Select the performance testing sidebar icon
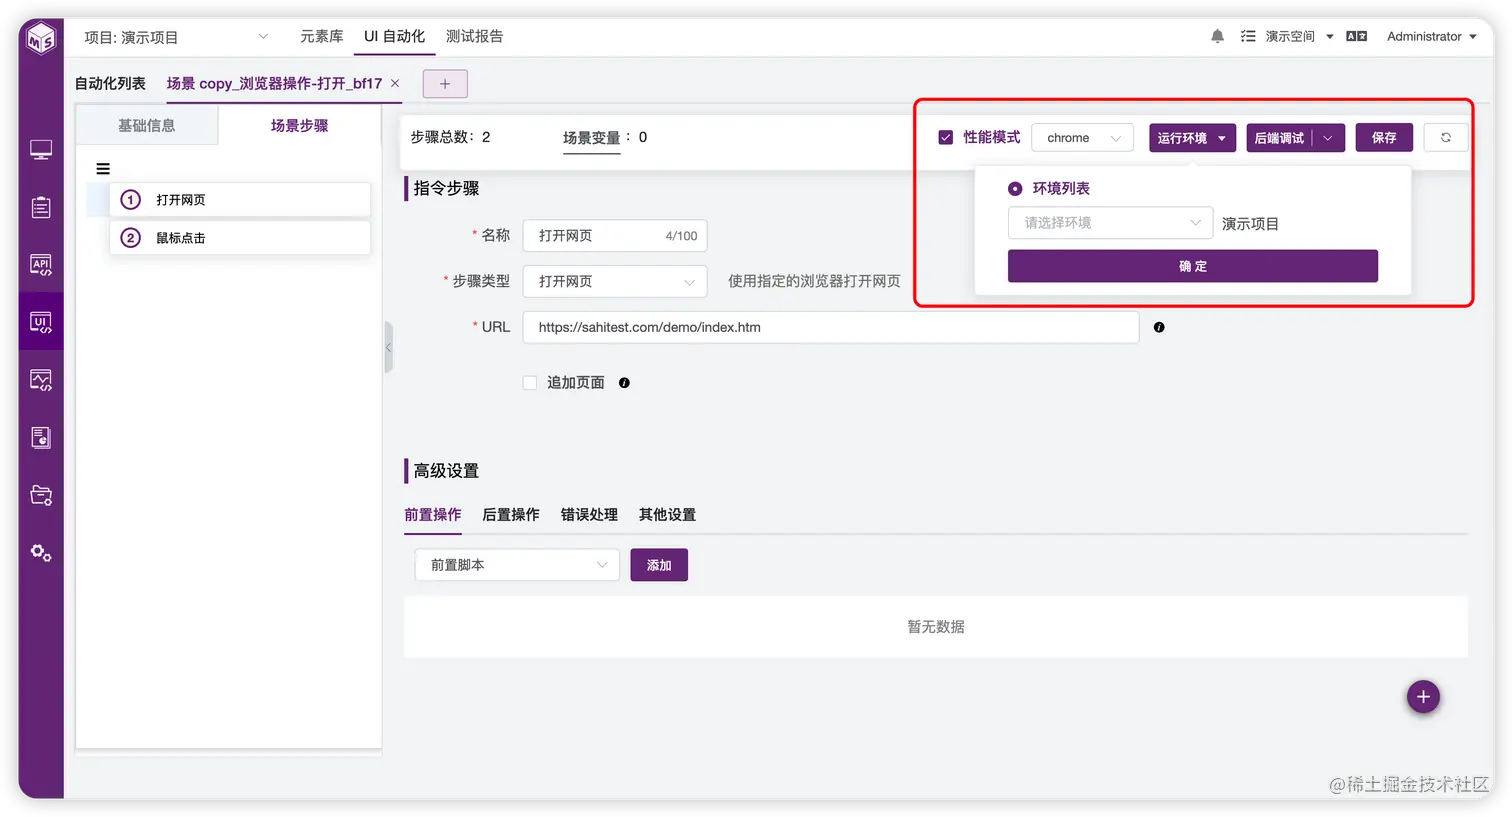The image size is (1512, 817). coord(40,379)
